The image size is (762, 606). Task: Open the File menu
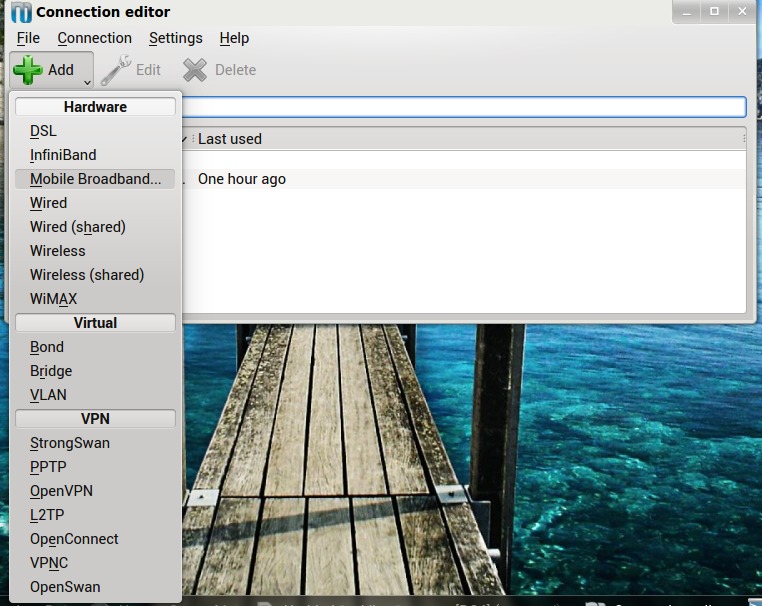pos(28,38)
